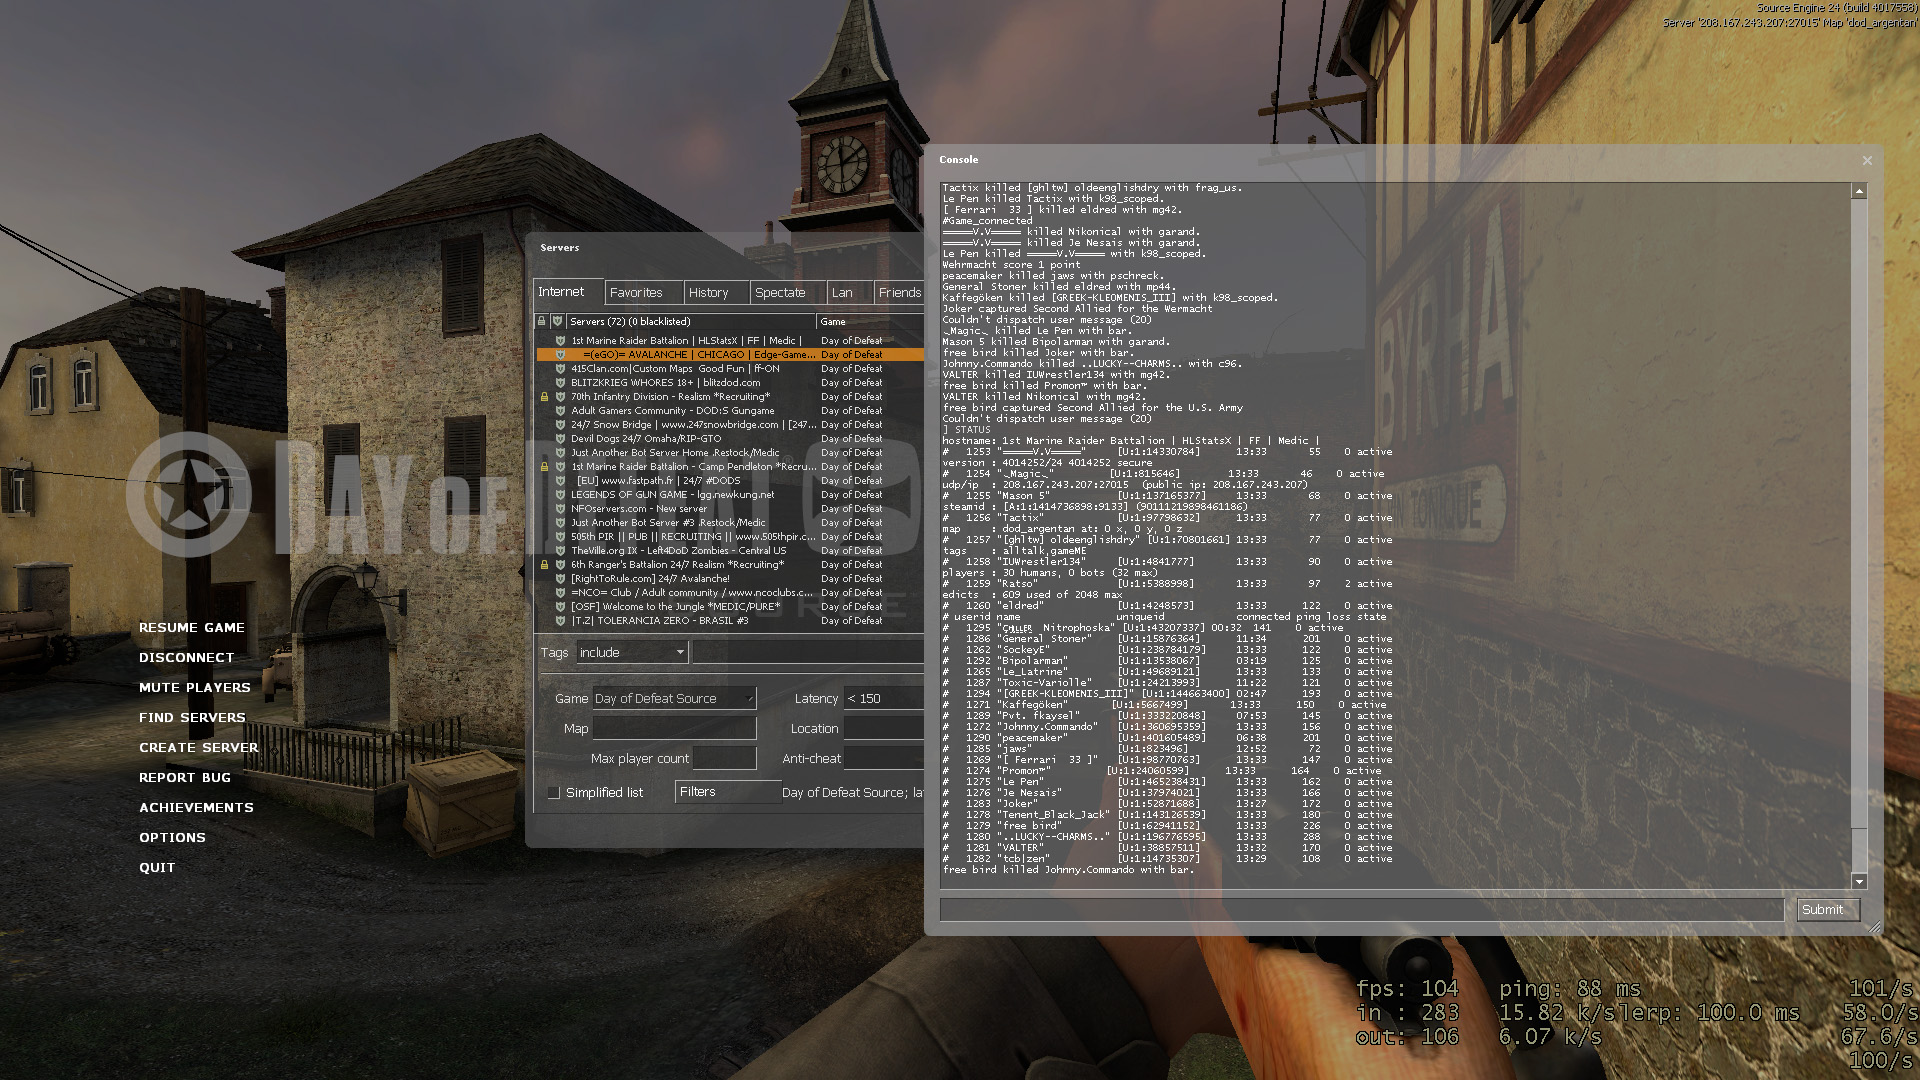Sort by Servers (72) column header
Viewport: 1920px width, 1080px height.
691,322
